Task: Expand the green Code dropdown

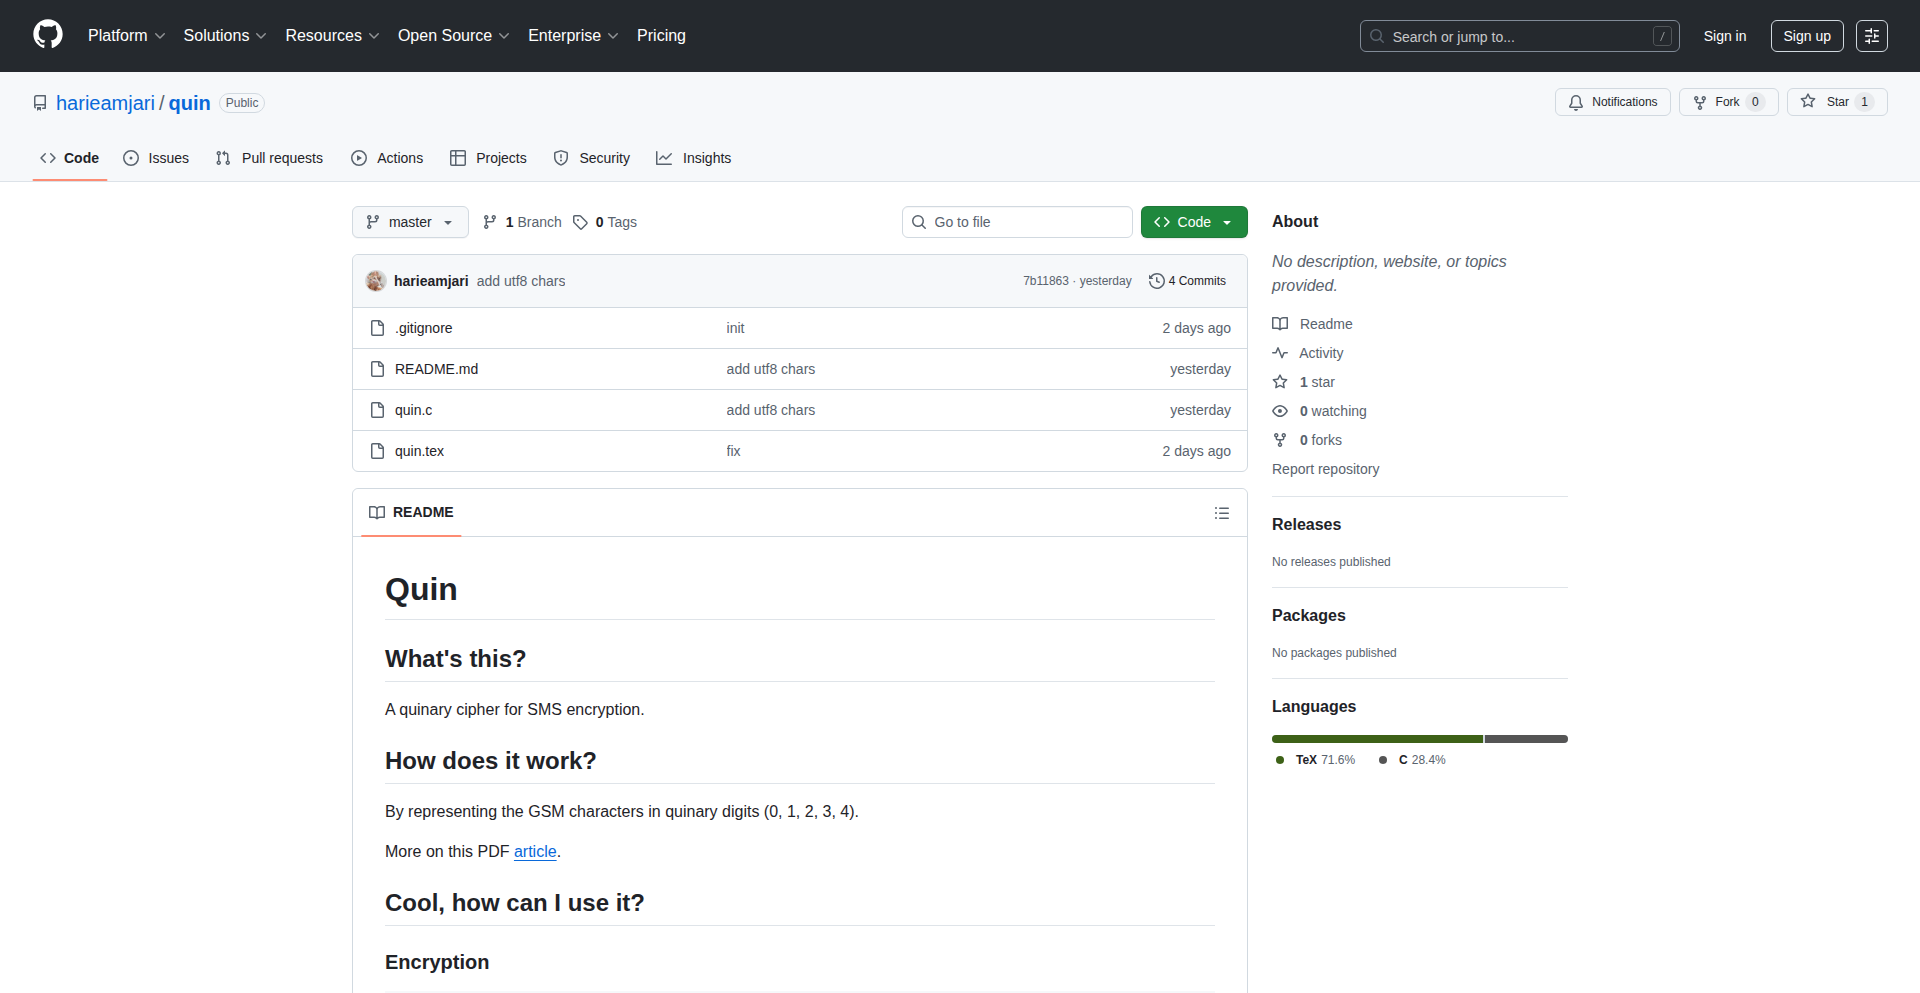Action: 1193,222
